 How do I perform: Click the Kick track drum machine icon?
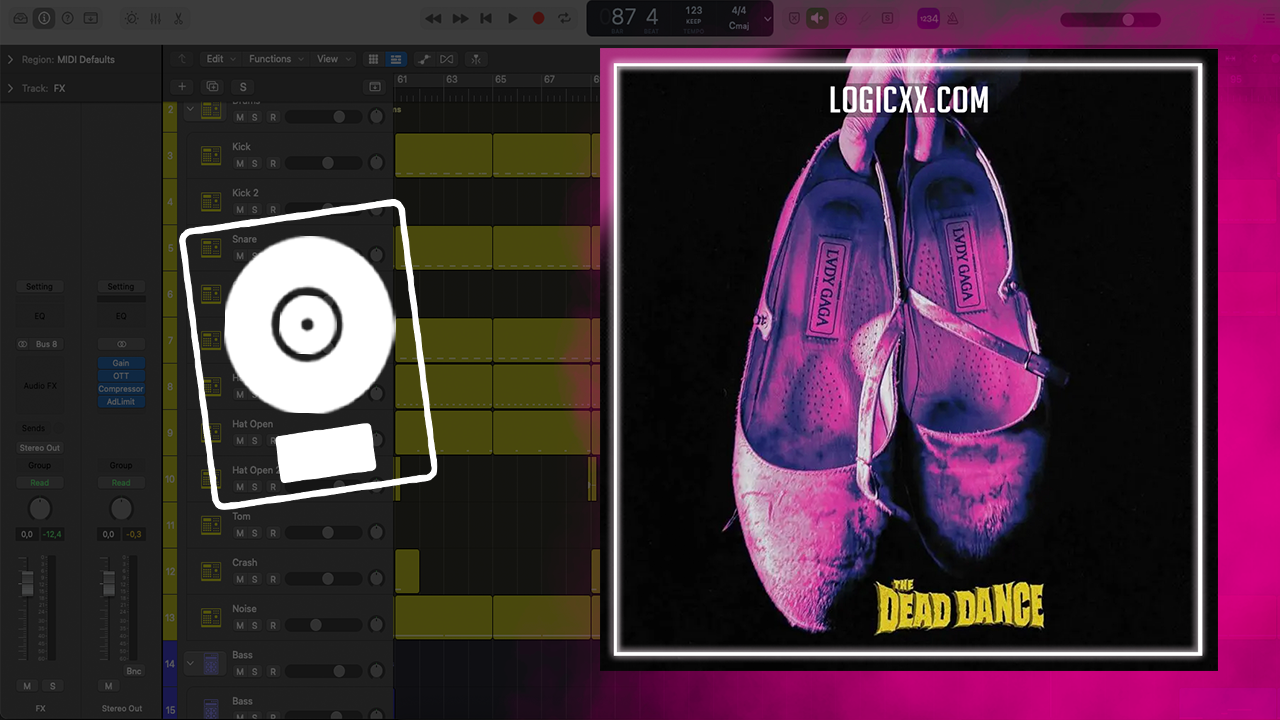pyautogui.click(x=211, y=155)
